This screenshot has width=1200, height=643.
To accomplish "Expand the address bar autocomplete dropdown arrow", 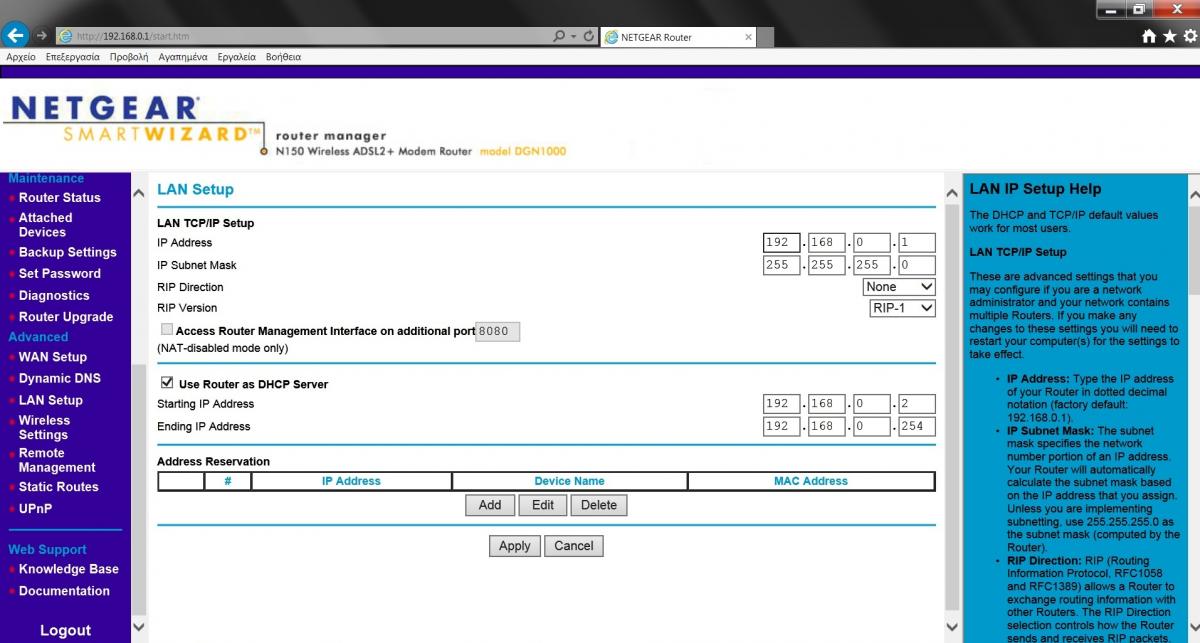I will tap(573, 36).
